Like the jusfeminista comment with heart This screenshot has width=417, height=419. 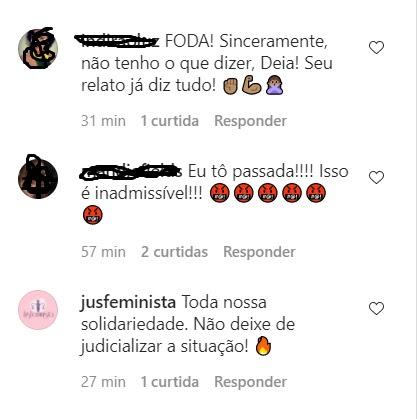[376, 309]
